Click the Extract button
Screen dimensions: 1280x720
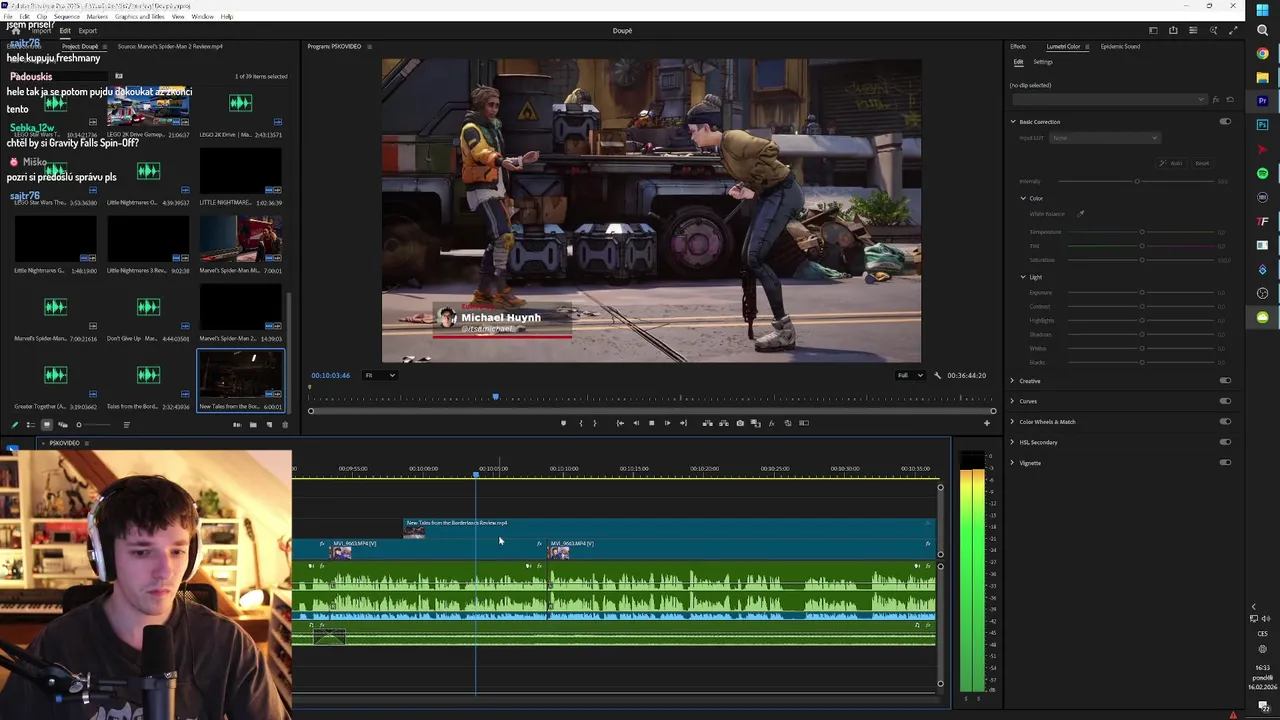tap(724, 423)
